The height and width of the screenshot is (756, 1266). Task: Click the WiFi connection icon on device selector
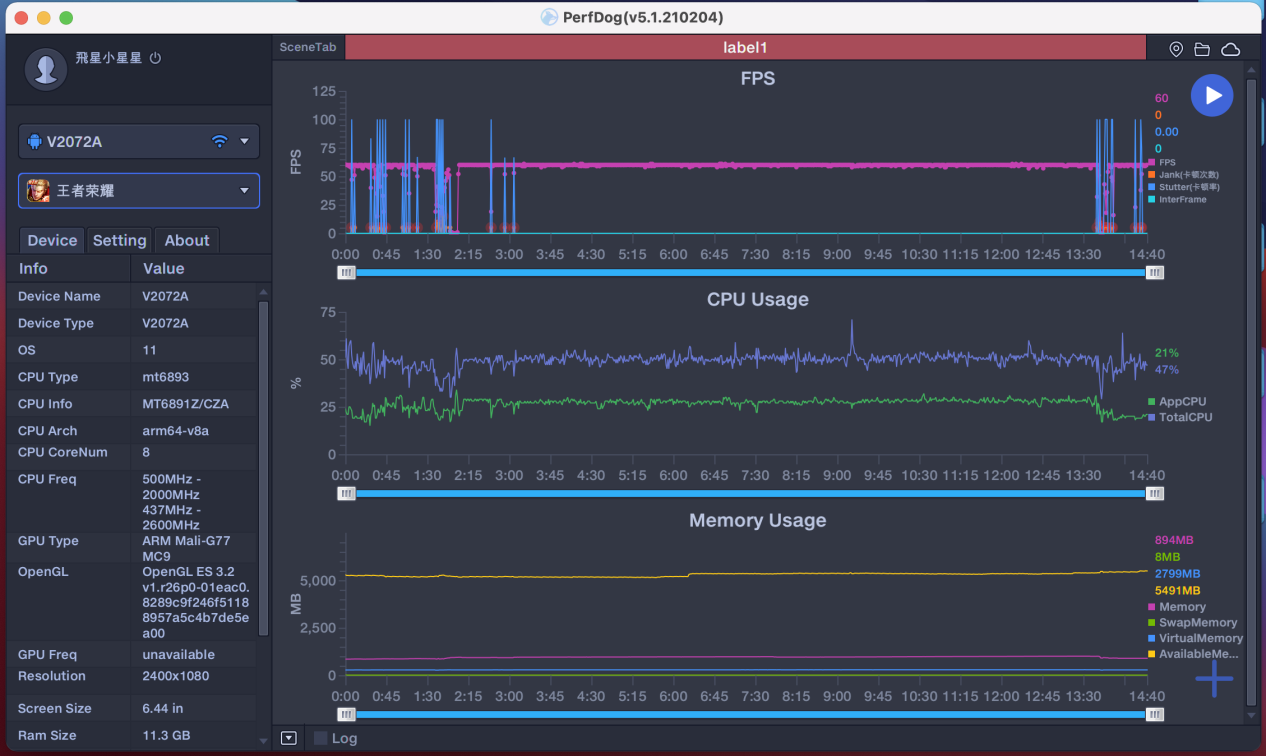pos(220,141)
